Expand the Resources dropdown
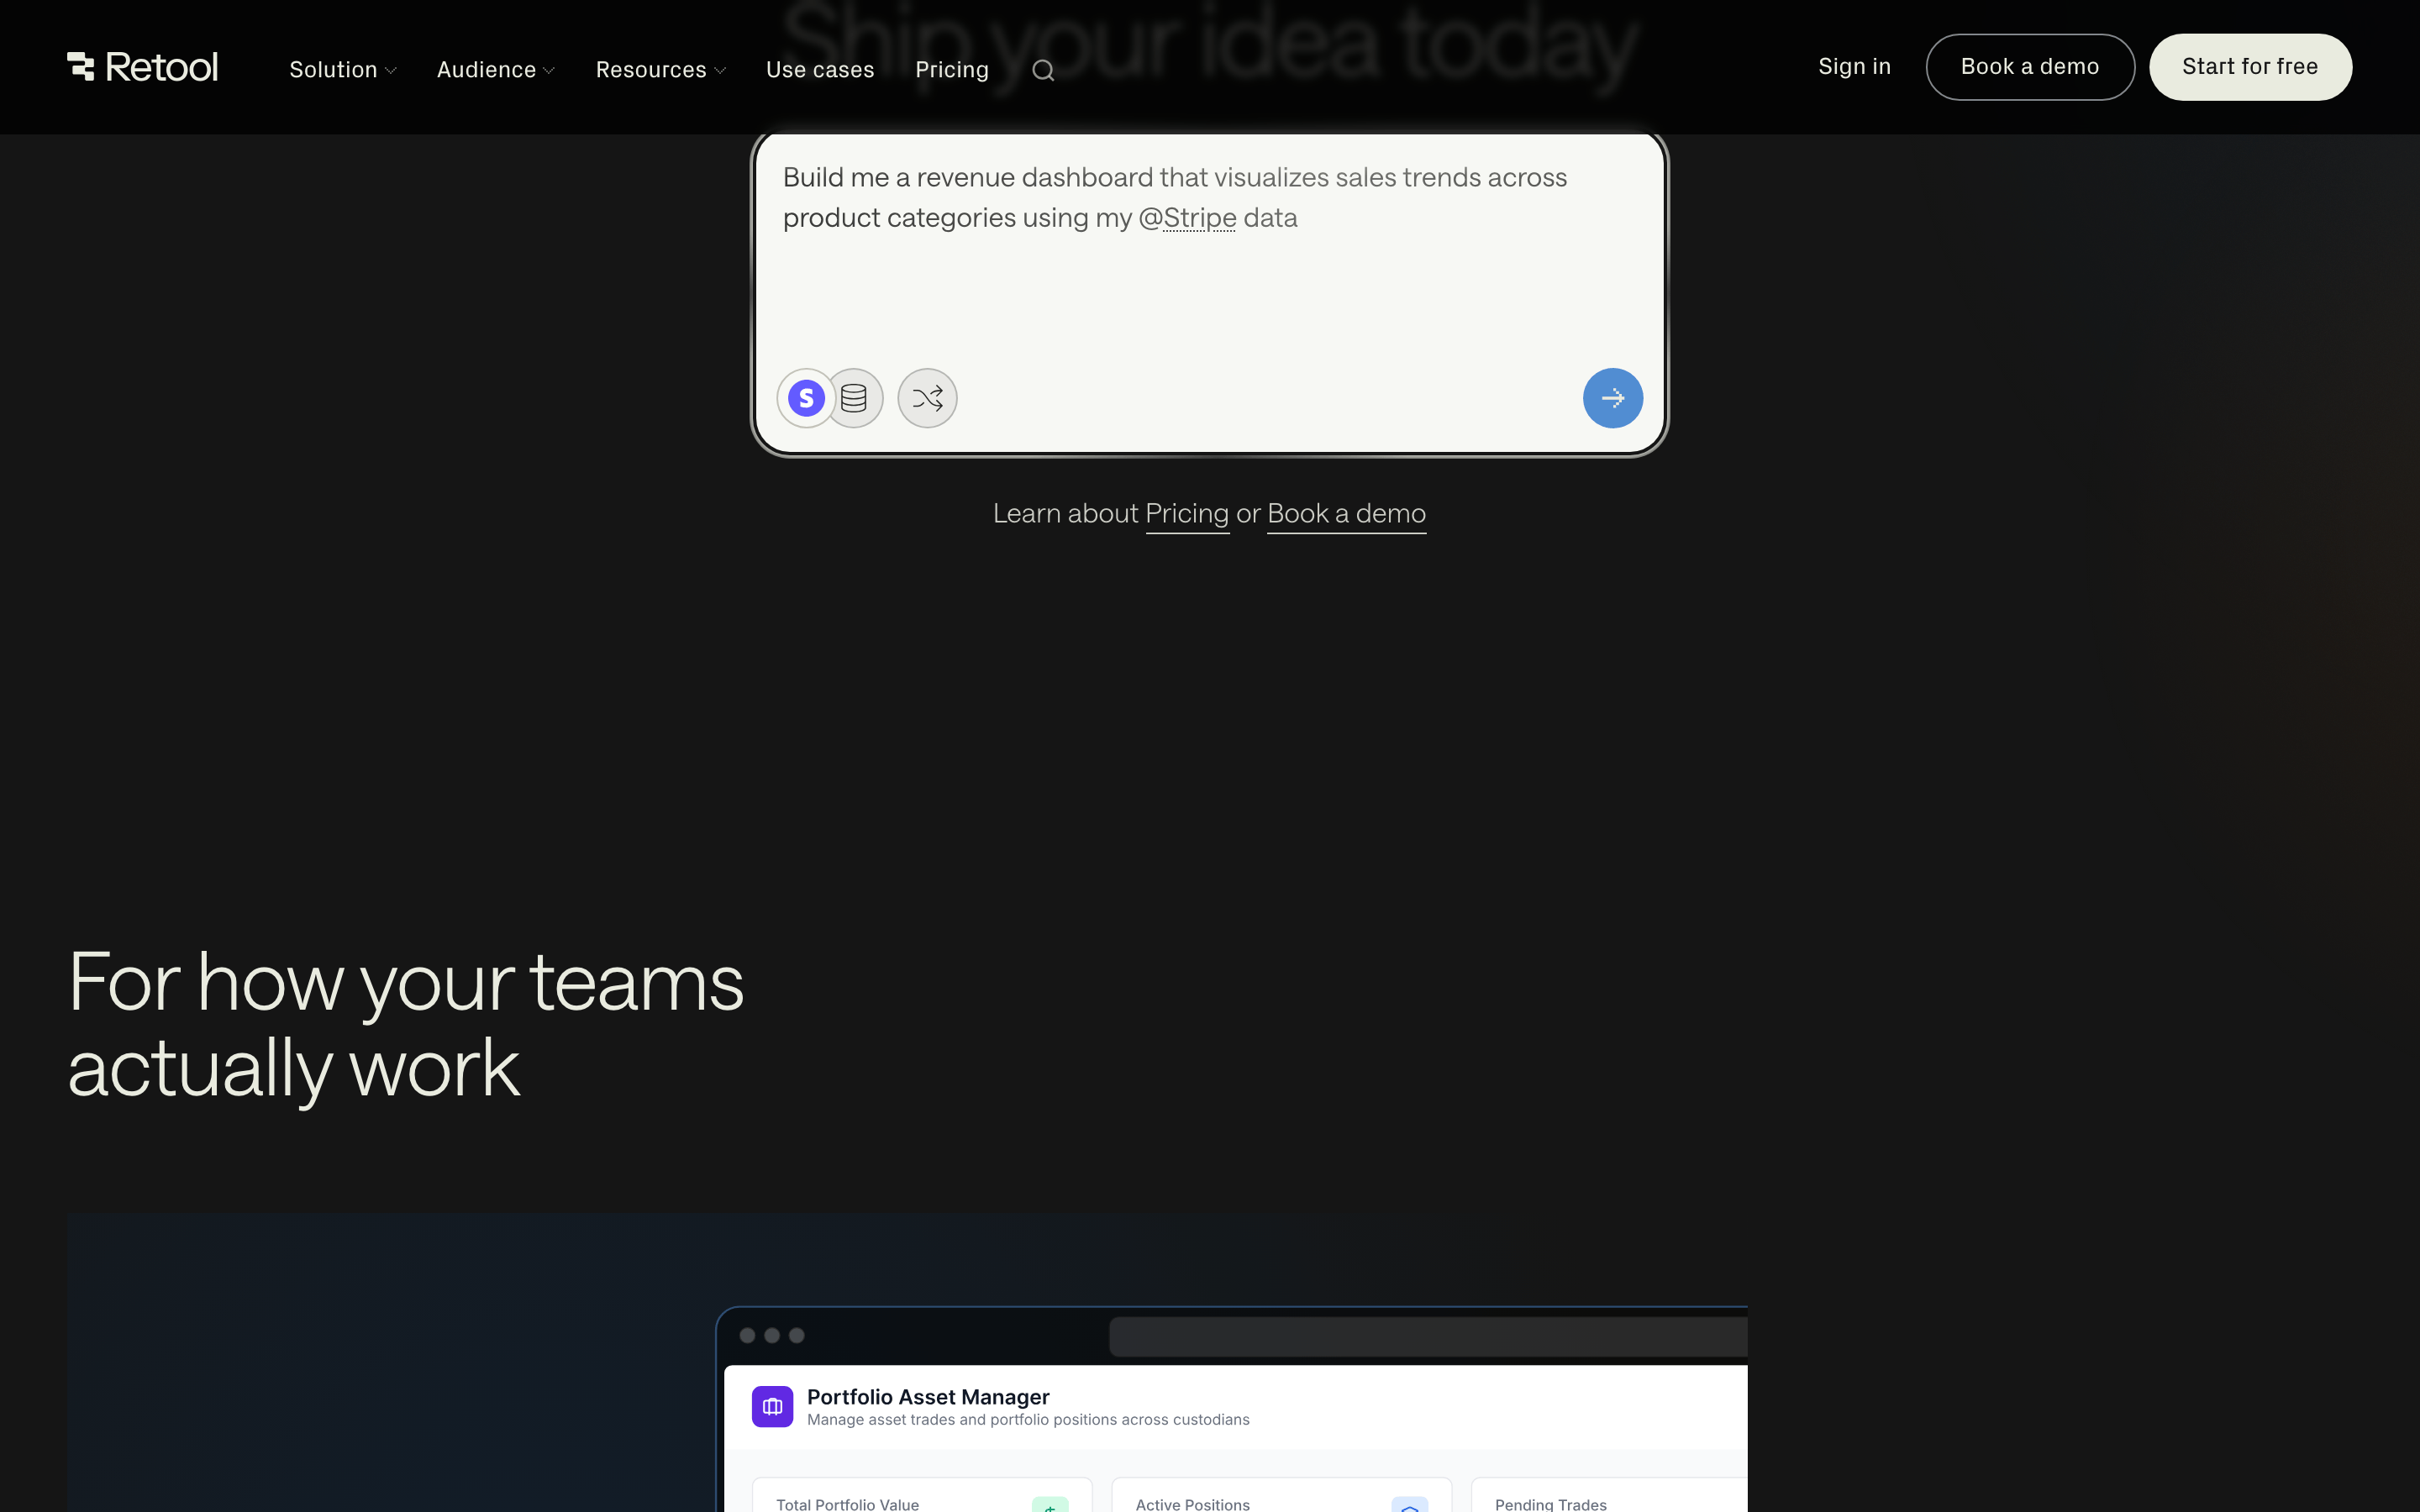Image resolution: width=2420 pixels, height=1512 pixels. [661, 70]
